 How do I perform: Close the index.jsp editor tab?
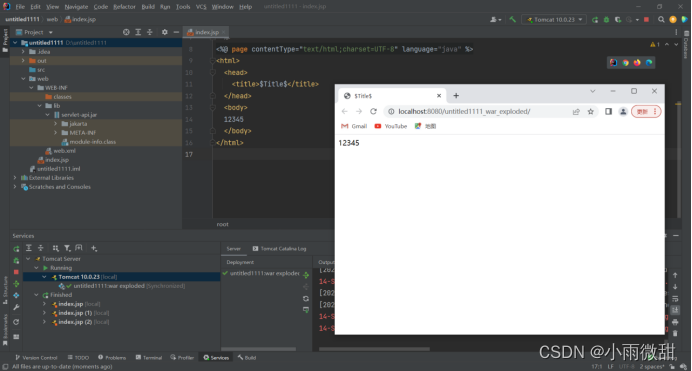click(224, 32)
